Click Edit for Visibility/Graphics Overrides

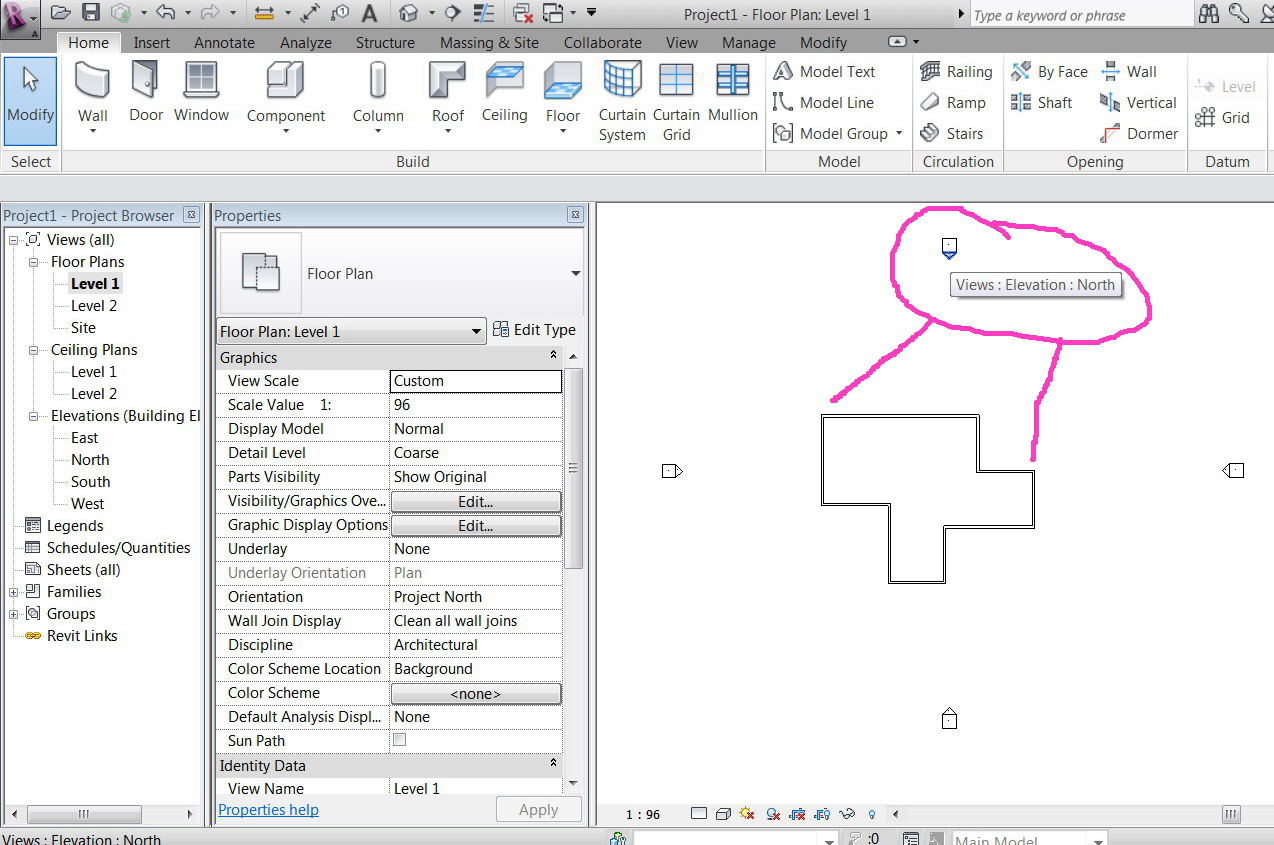(476, 501)
